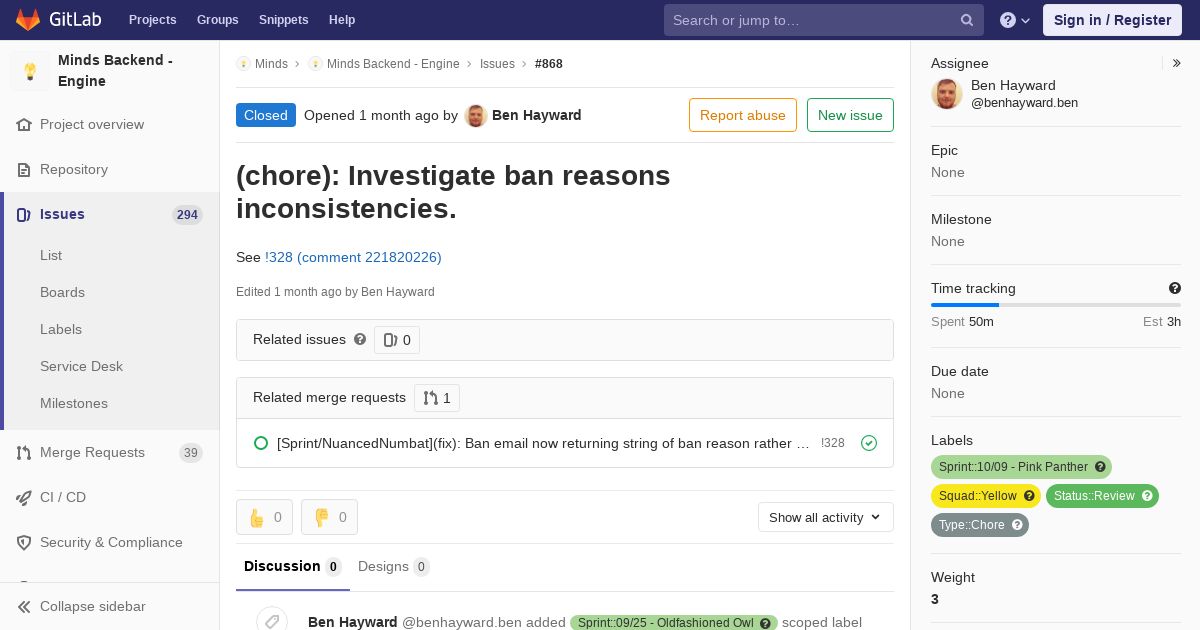Click the Repository file icon

[24, 170]
